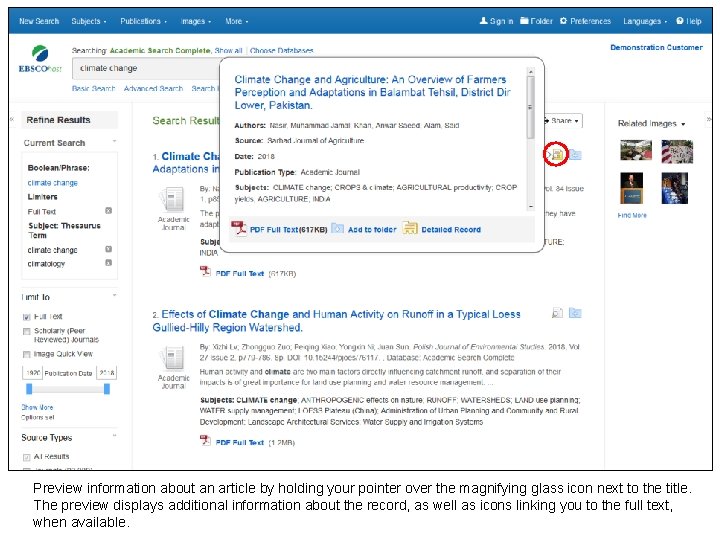Image resolution: width=720 pixels, height=540 pixels.
Task: Remove the Full Text limiter
Action: [109, 211]
